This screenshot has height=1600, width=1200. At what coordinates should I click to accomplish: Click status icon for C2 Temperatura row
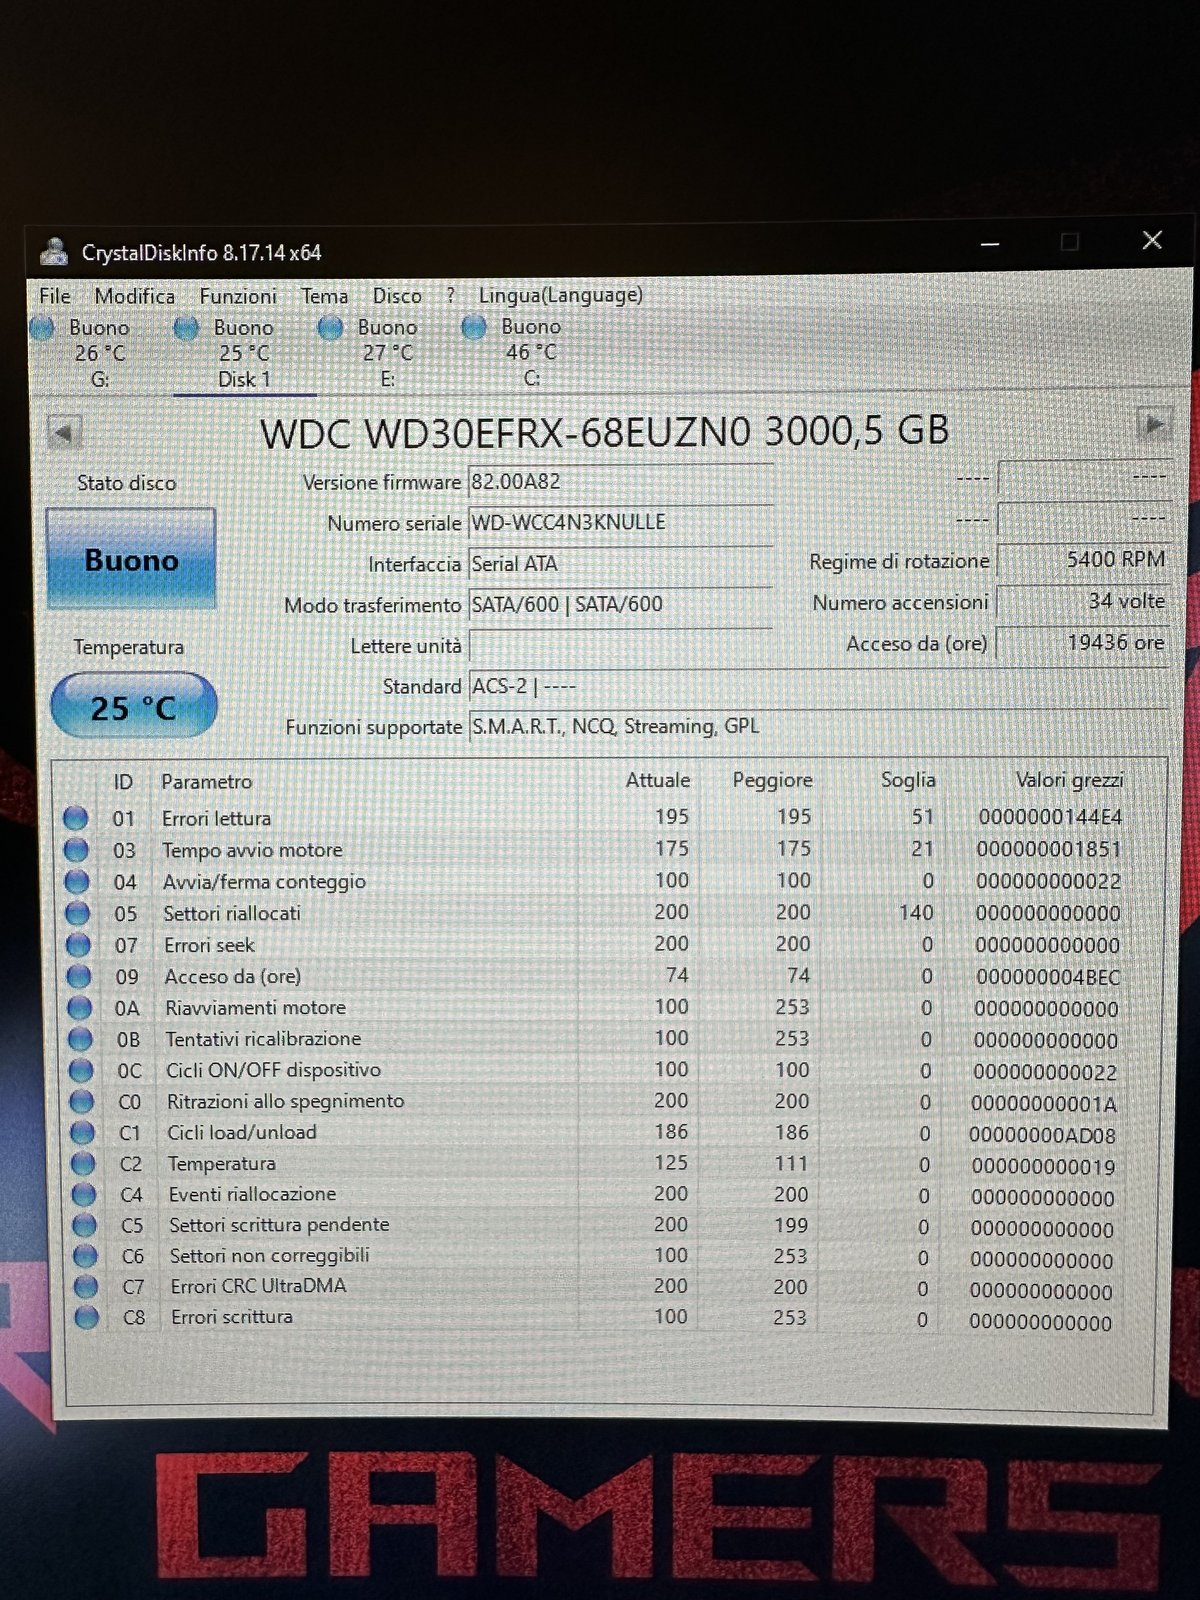click(83, 1164)
